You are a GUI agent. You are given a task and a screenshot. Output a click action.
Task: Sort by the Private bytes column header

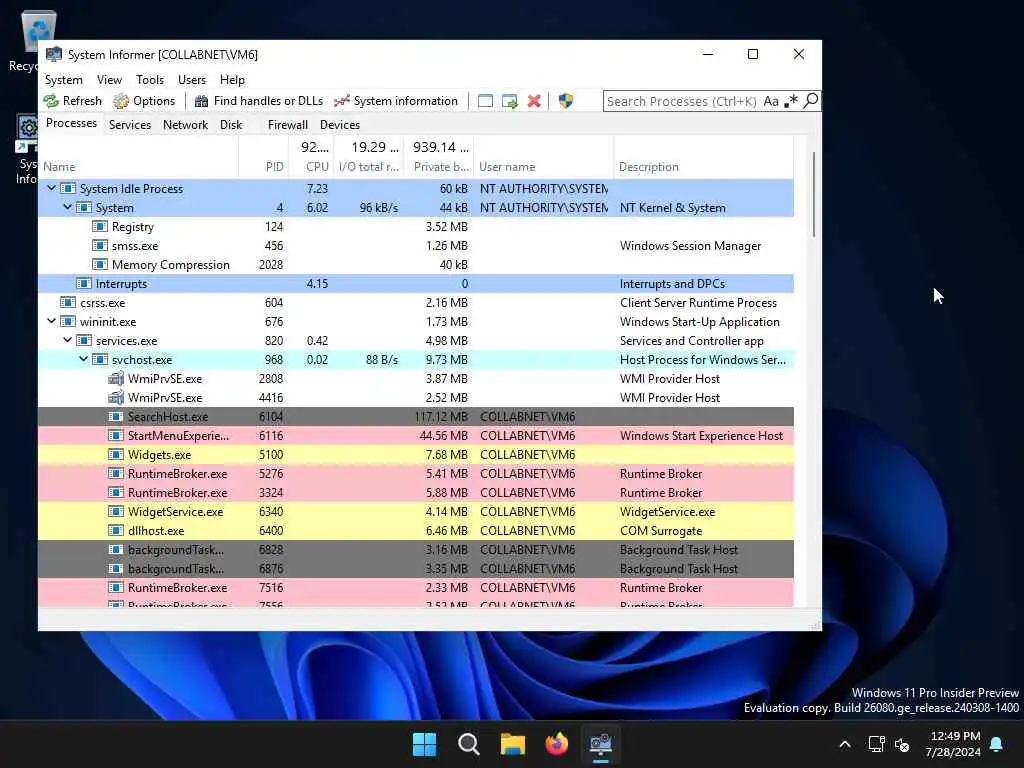pyautogui.click(x=439, y=157)
